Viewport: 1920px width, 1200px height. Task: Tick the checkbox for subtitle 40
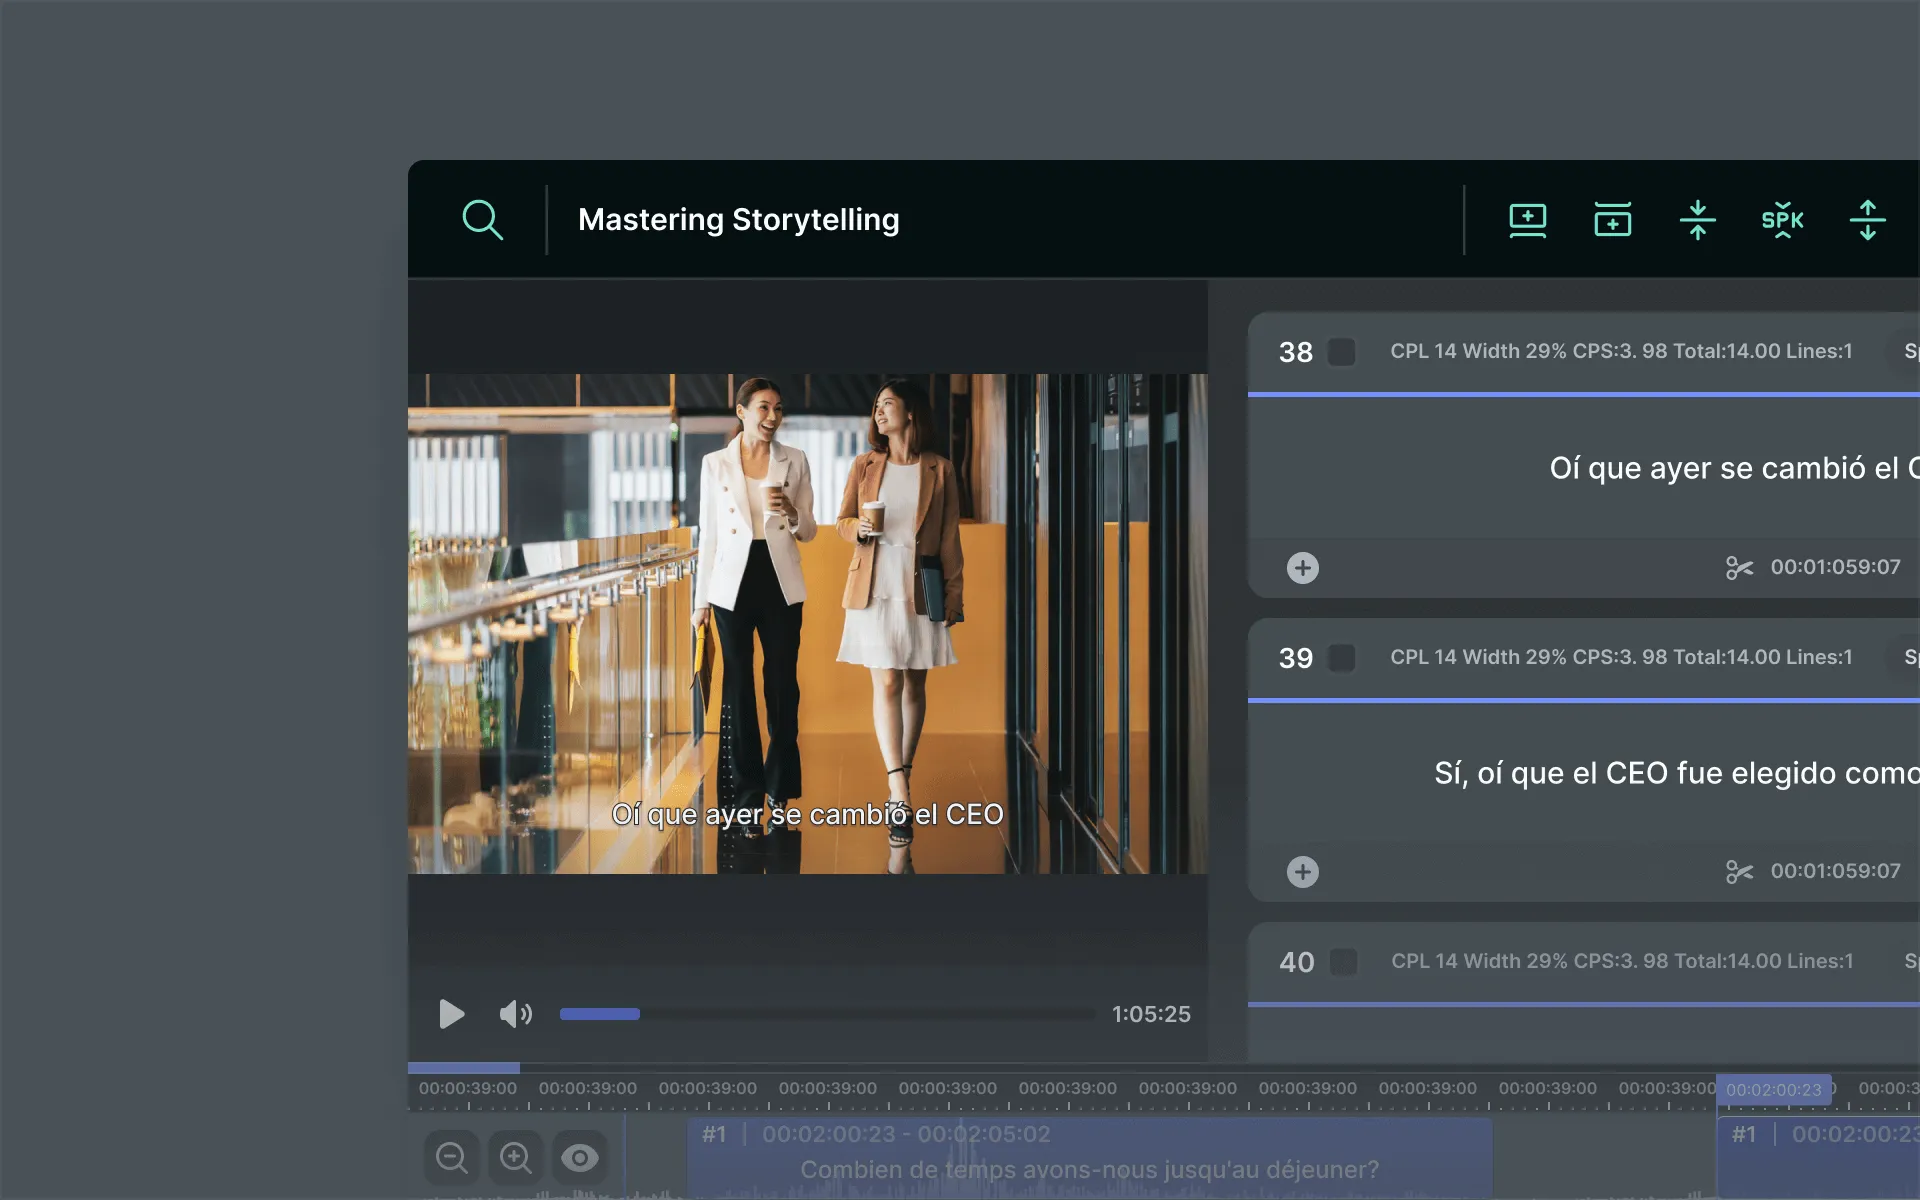pyautogui.click(x=1343, y=962)
